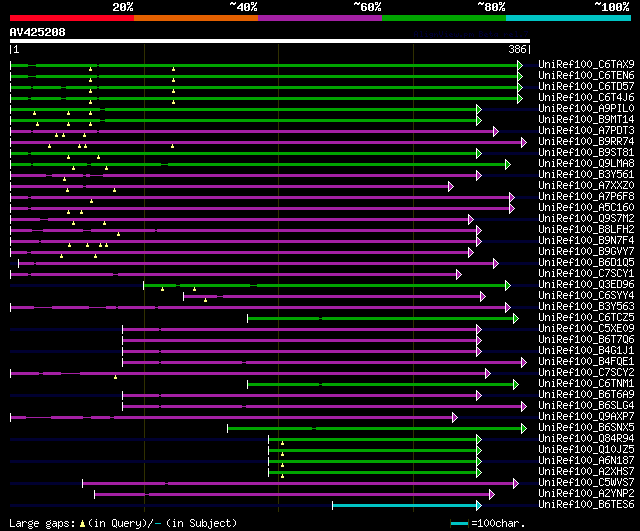Select the UniRef100_B9GVY7 label
Screen dimensions: 640x531
[586, 252]
